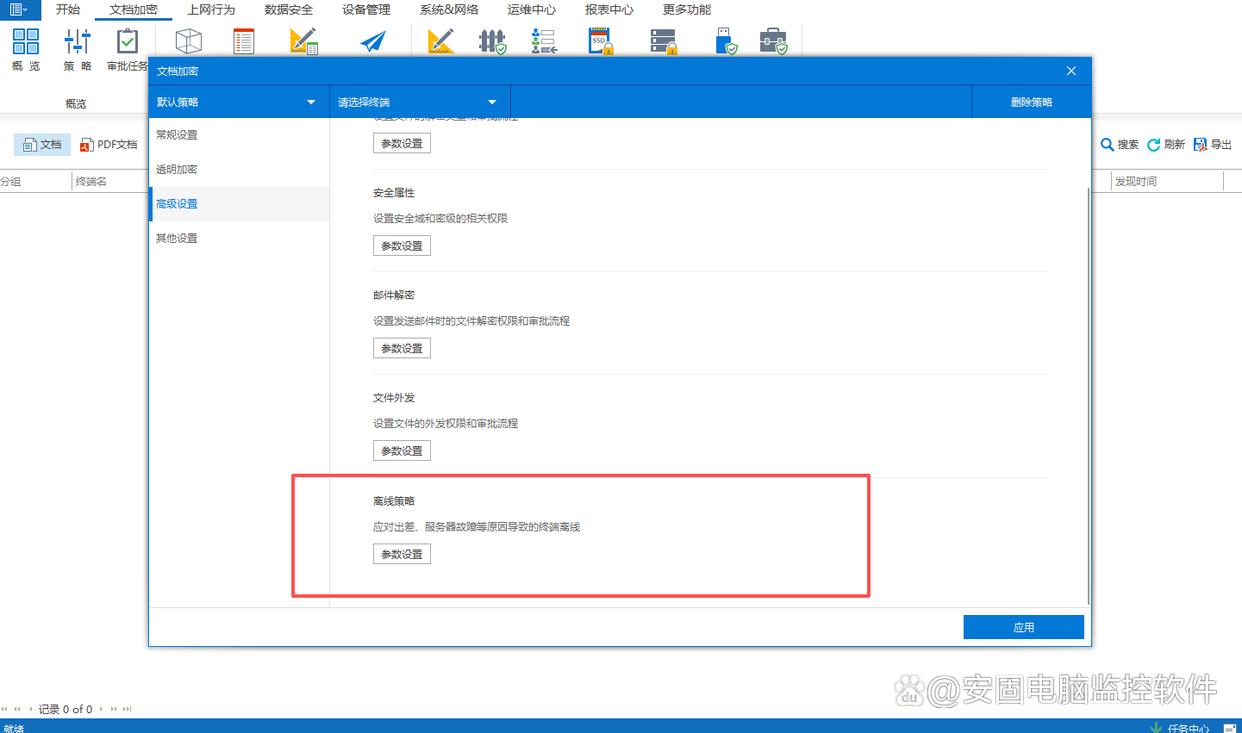Click the pencil-ruler with table ribbon icon
This screenshot has width=1242, height=733.
click(x=303, y=41)
